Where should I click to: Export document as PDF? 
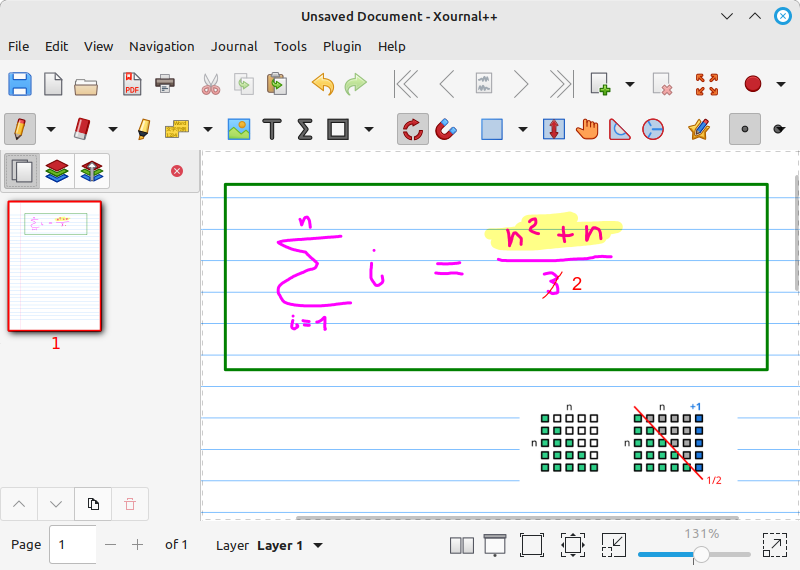point(132,85)
